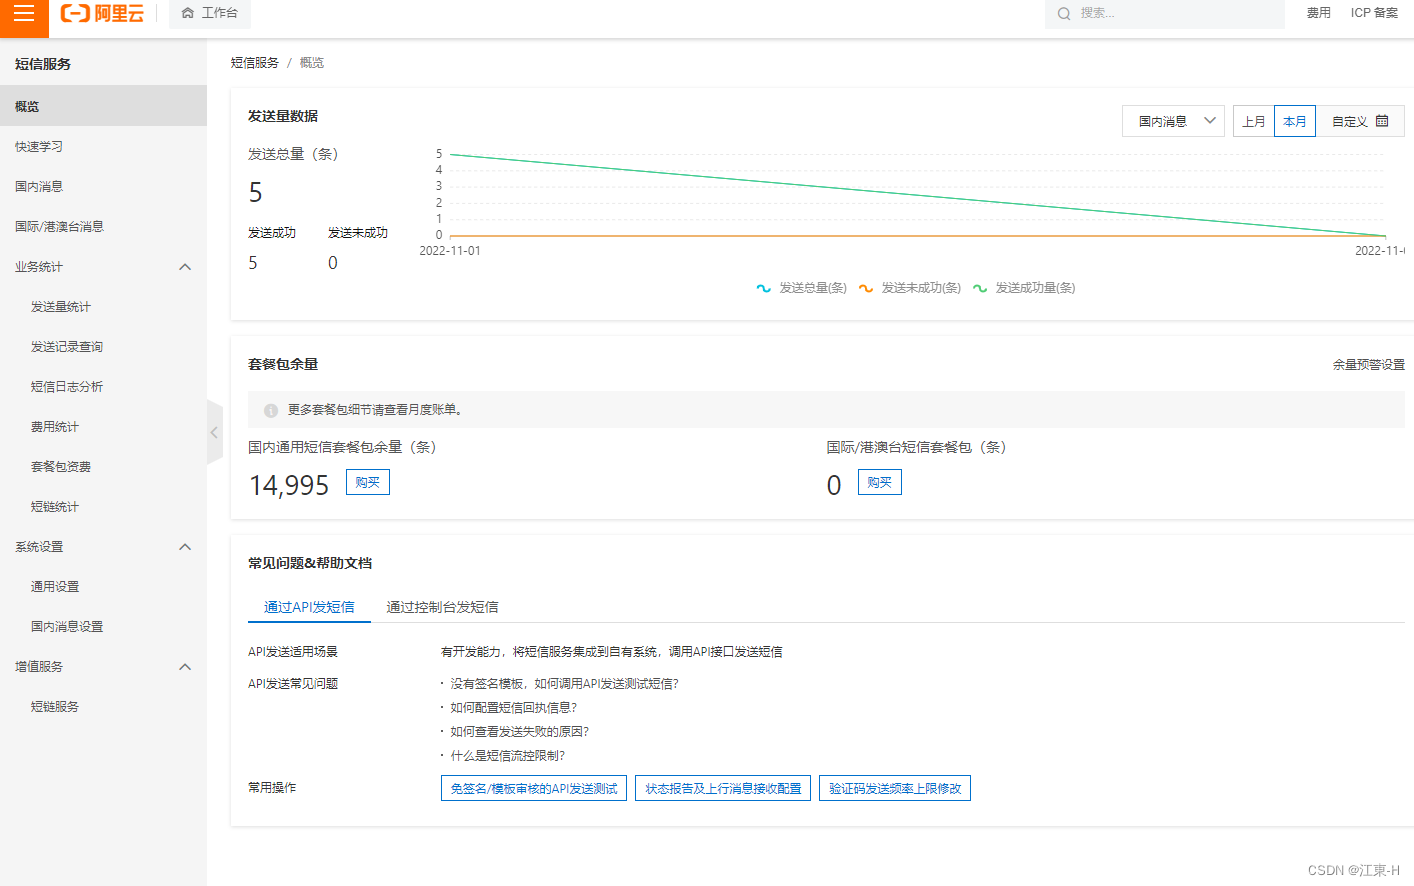This screenshot has height=886, width=1414.
Task: Click the 短信服务 sidebar title
Action: point(43,64)
